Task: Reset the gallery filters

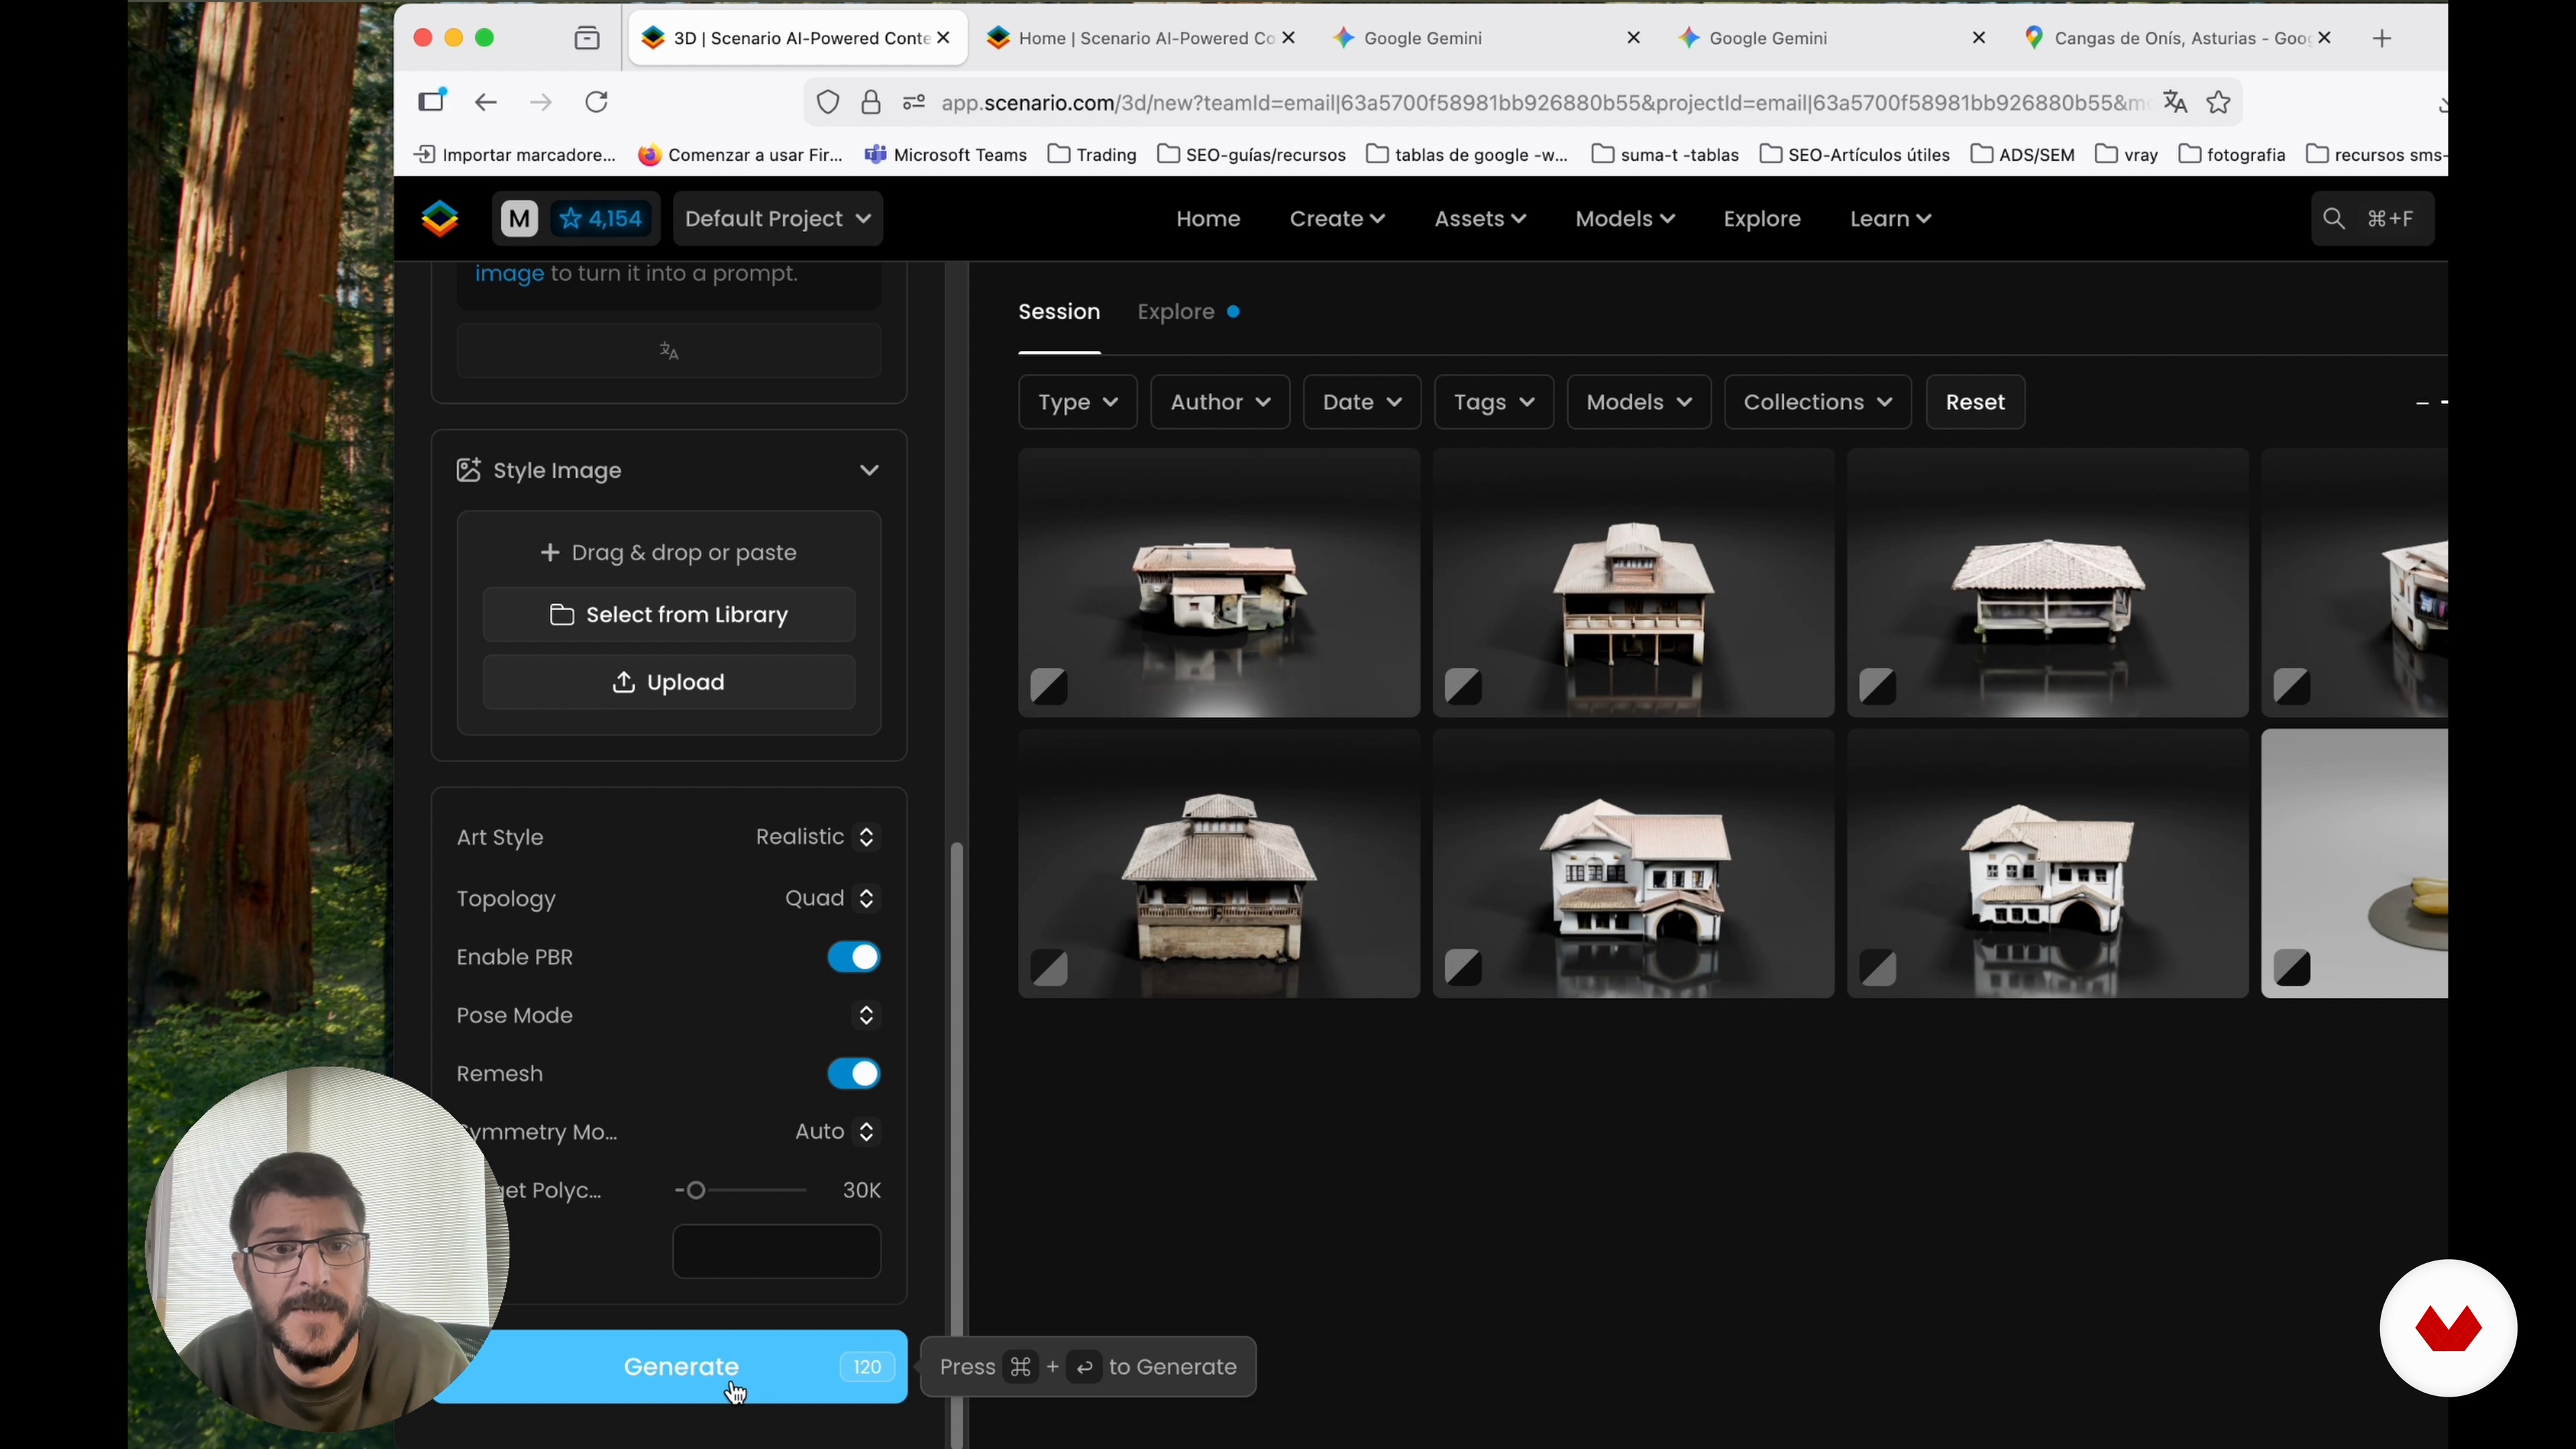Action: 1975,402
